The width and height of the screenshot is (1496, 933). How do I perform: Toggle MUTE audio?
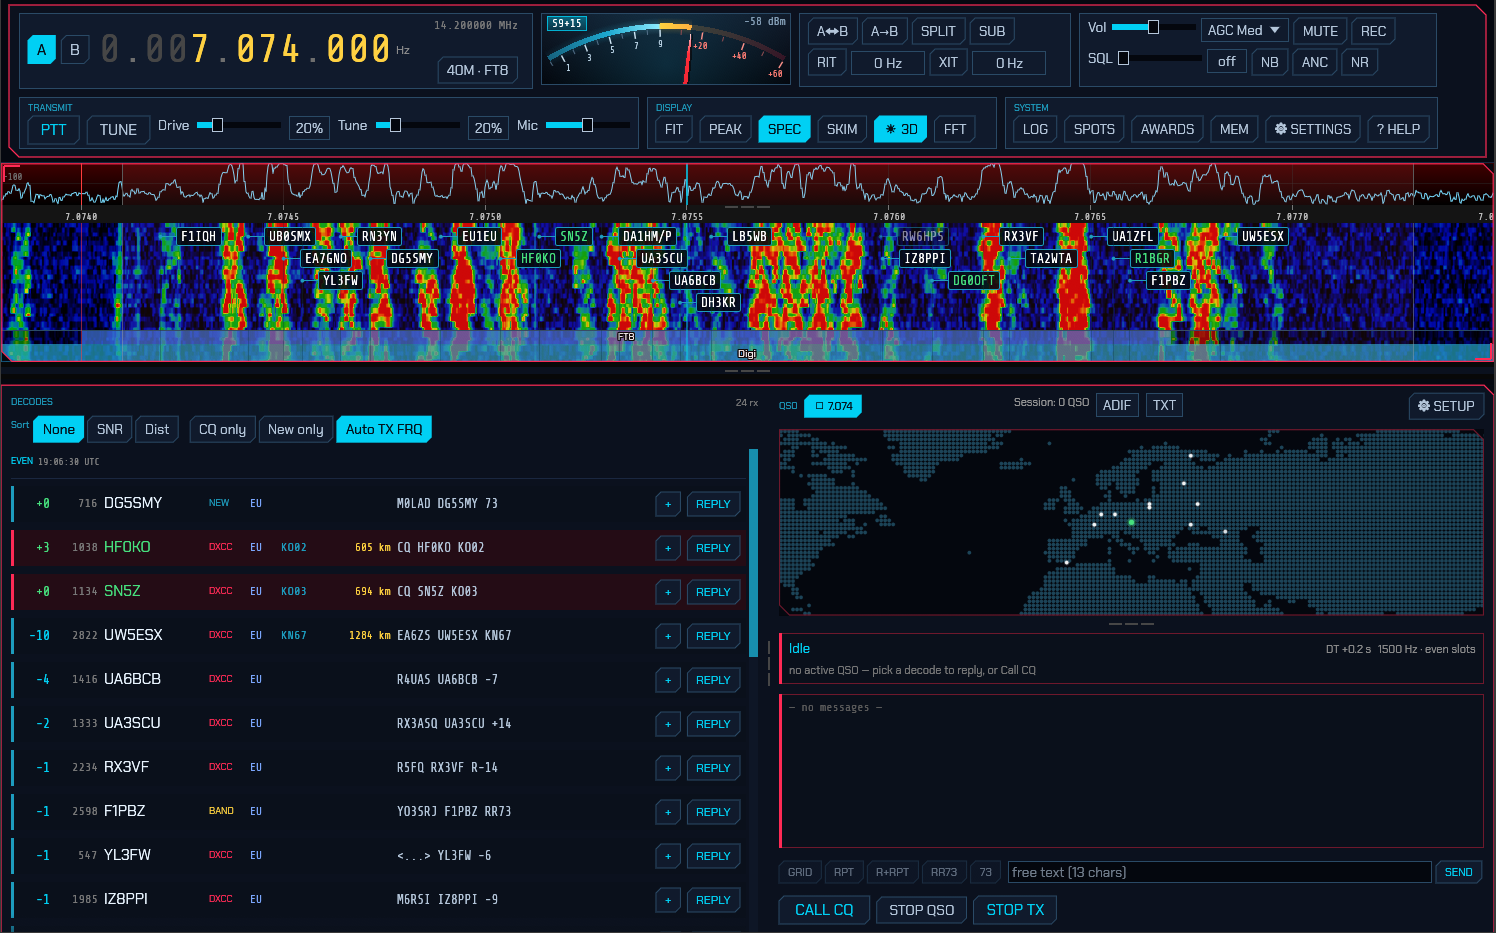coord(1320,31)
